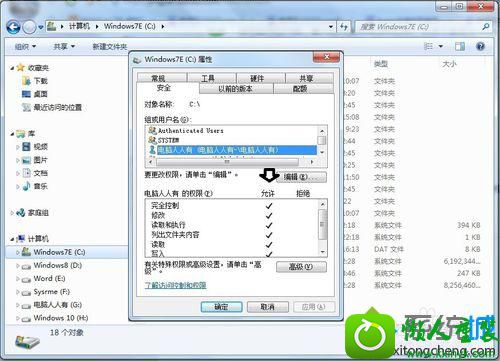
Task: Expand the Windows8 (D:) tree arrow
Action: 18,266
